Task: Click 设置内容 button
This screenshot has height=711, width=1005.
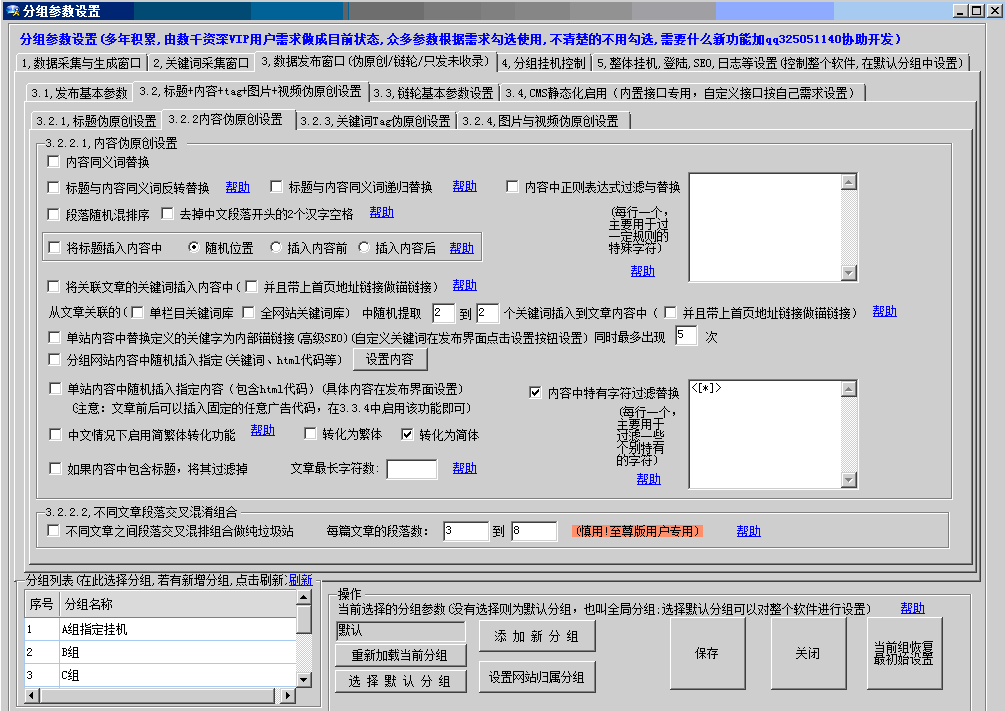Action: (395, 359)
